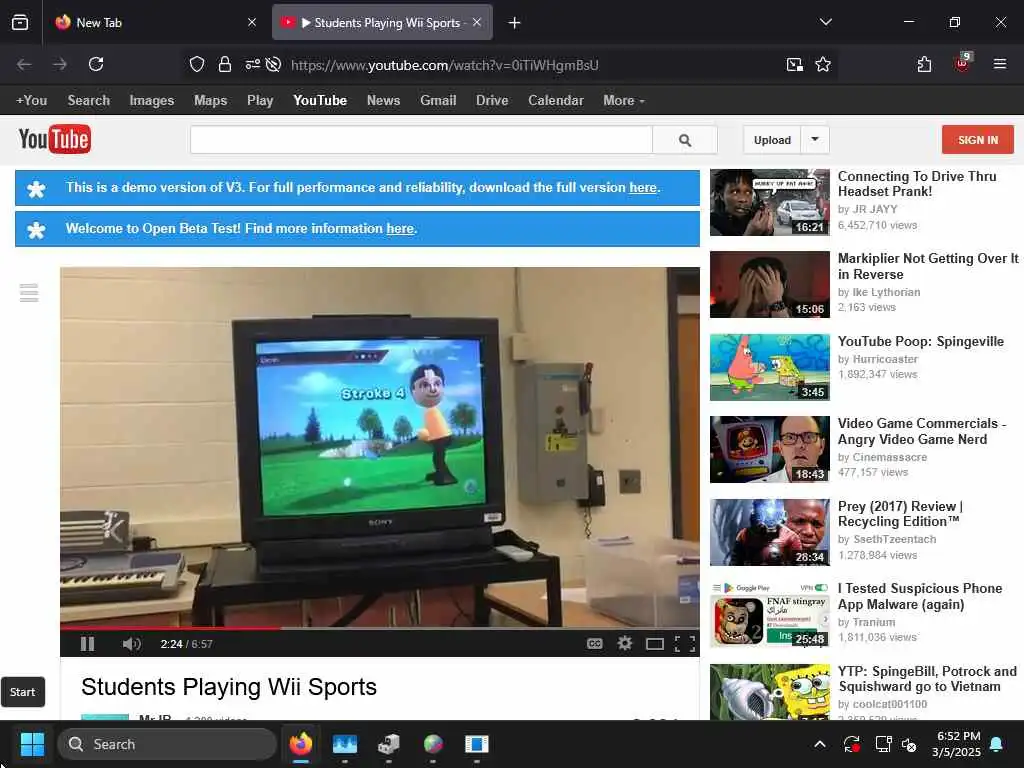Visit Cinemassacre channel link
The height and width of the screenshot is (768, 1024).
pos(889,457)
